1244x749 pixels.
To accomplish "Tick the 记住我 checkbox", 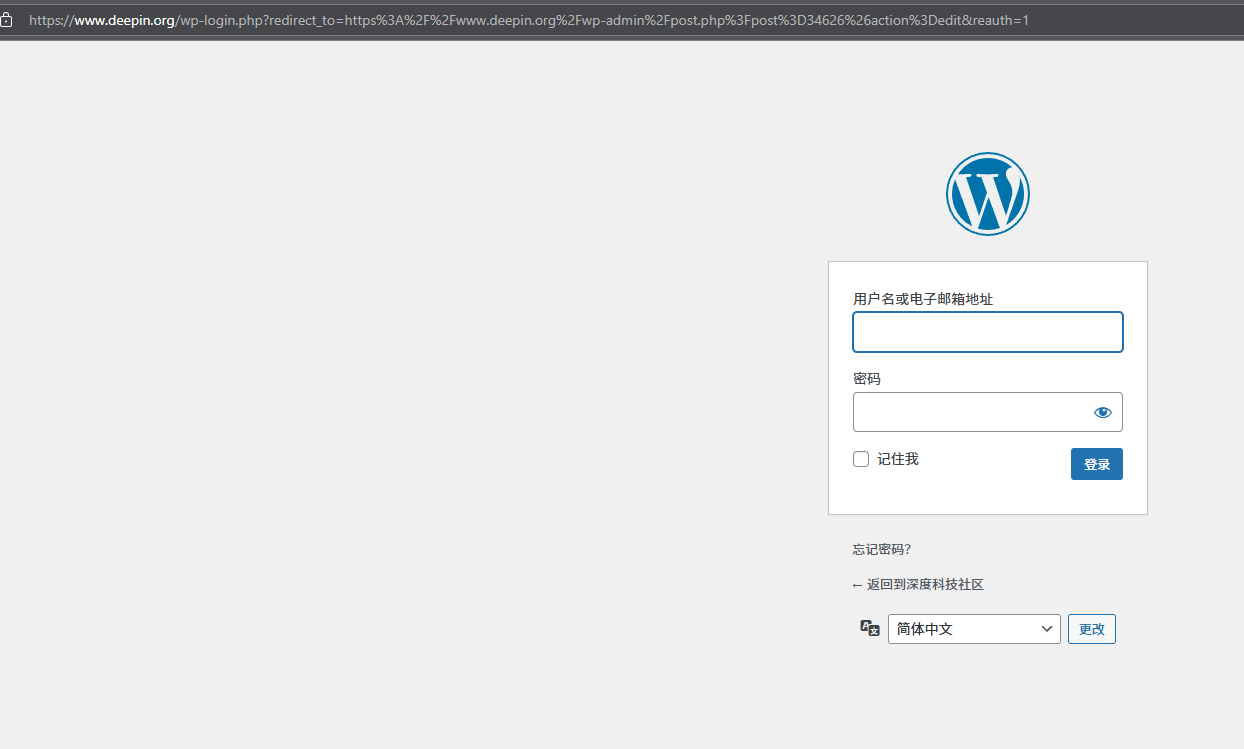I will 861,459.
